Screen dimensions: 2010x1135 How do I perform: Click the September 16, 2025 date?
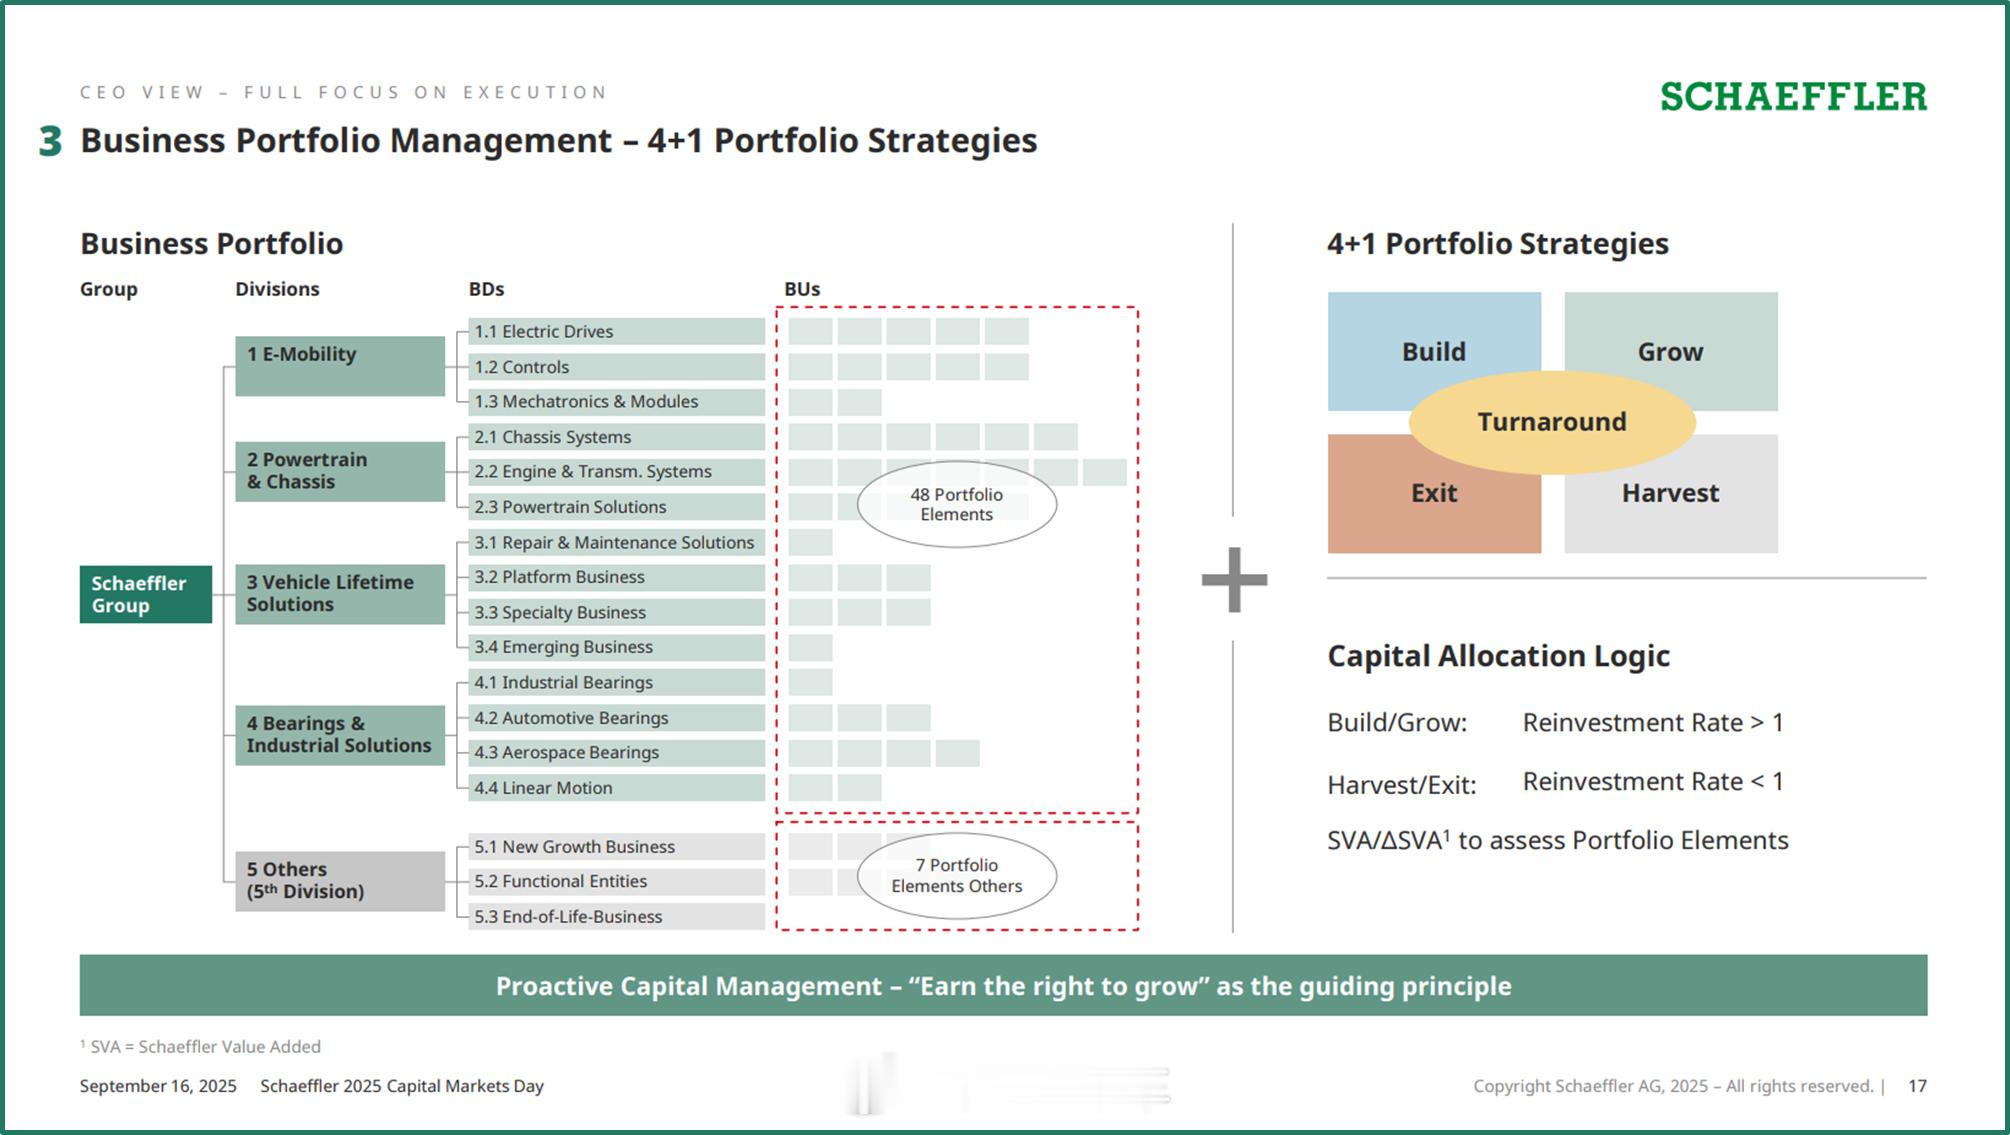tap(158, 1086)
